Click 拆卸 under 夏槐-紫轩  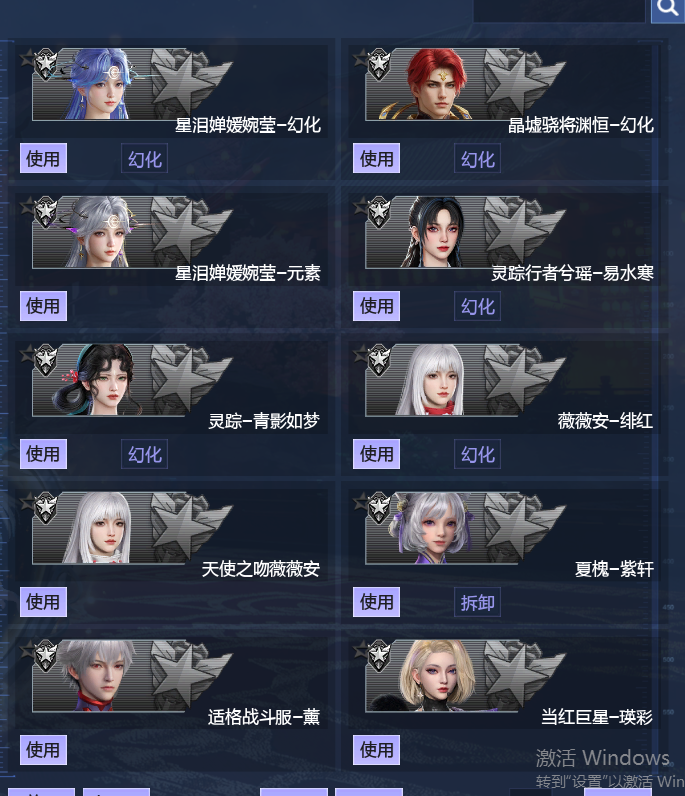tap(477, 602)
